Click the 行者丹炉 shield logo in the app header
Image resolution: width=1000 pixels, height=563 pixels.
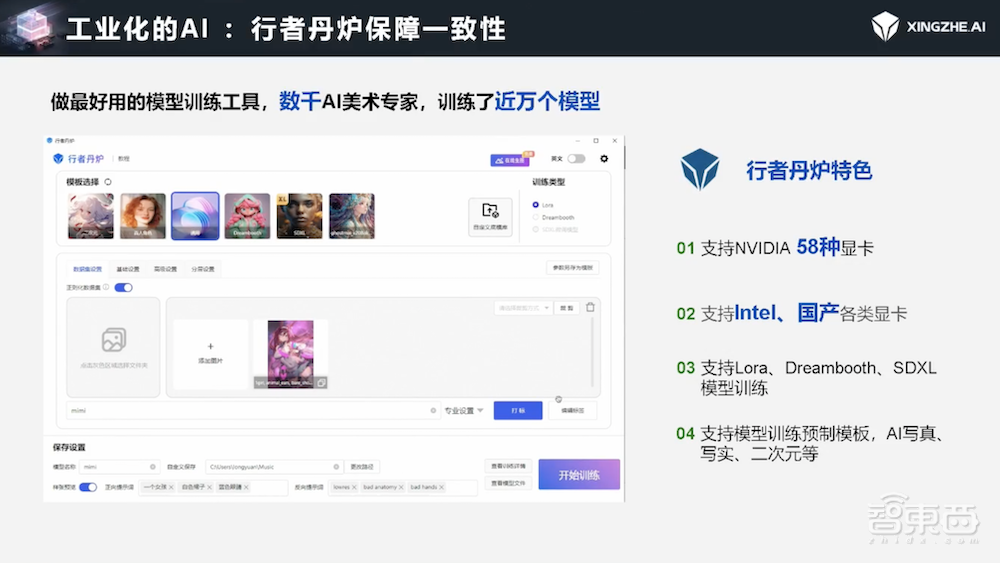click(x=58, y=159)
